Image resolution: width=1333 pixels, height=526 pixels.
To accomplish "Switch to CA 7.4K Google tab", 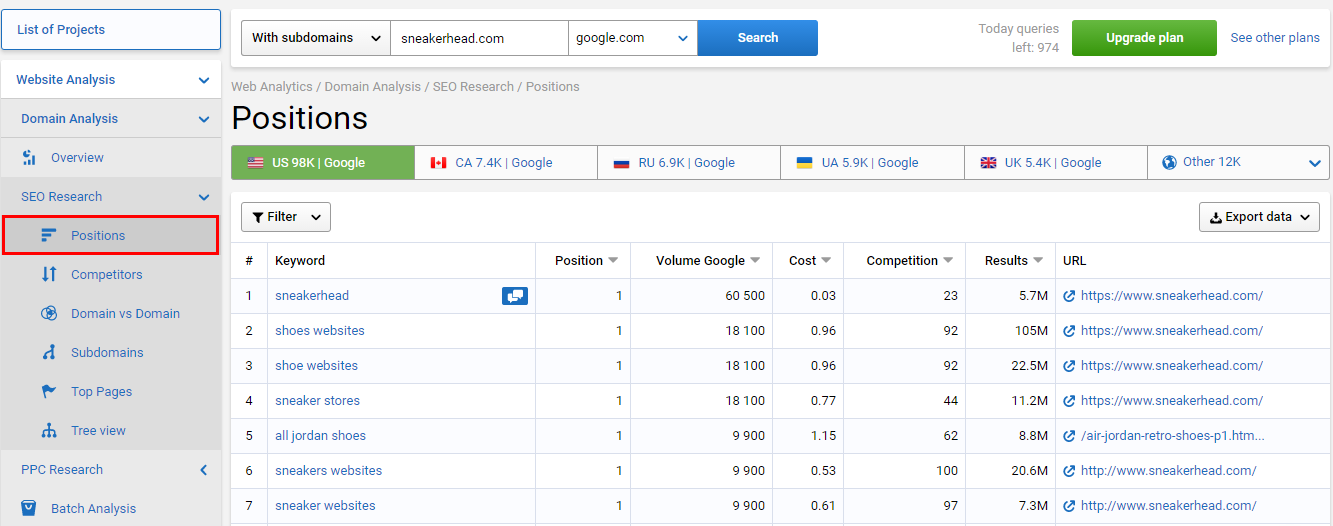I will click(x=505, y=162).
